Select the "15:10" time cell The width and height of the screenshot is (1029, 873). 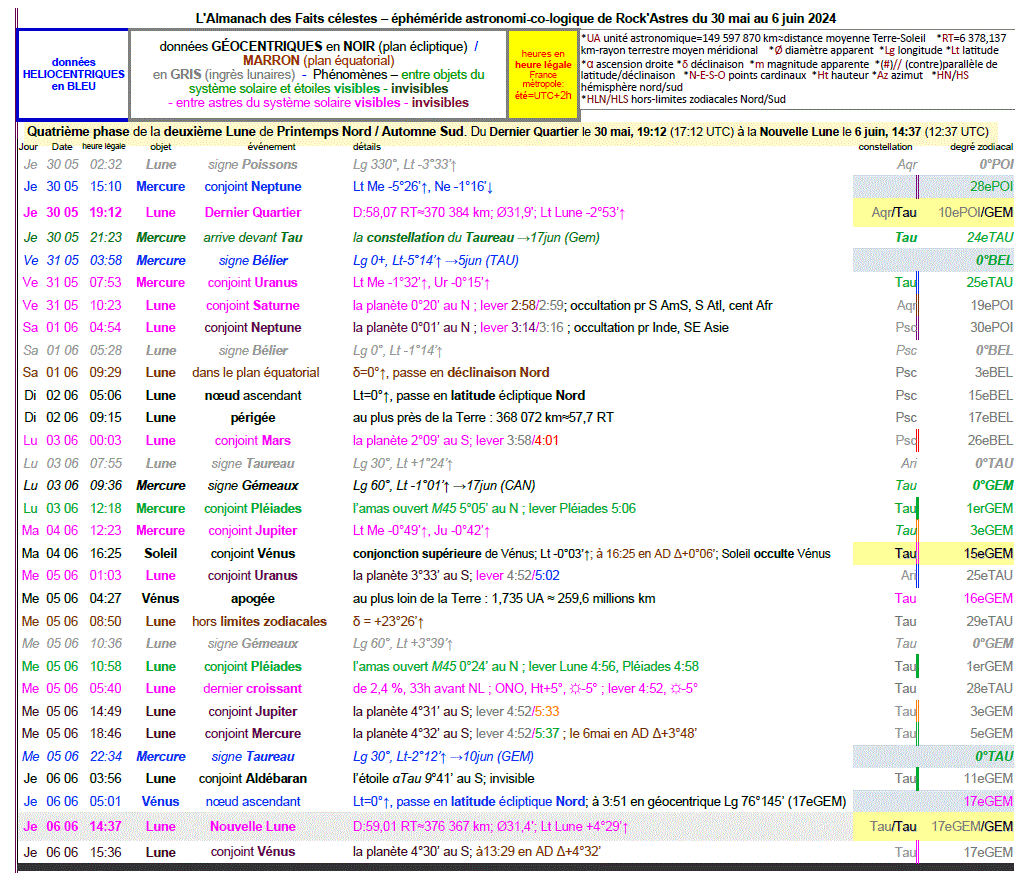(x=106, y=186)
